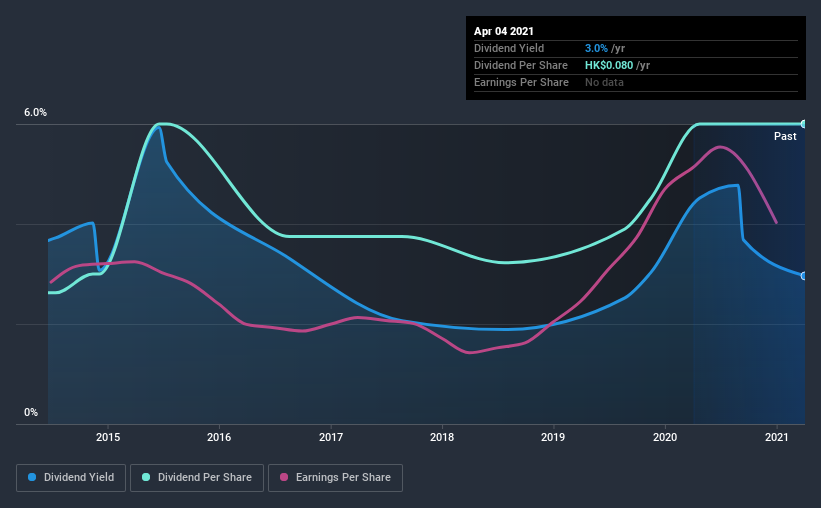Click the Earnings Per Share tooltip row label
The height and width of the screenshot is (508, 821).
coord(521,82)
